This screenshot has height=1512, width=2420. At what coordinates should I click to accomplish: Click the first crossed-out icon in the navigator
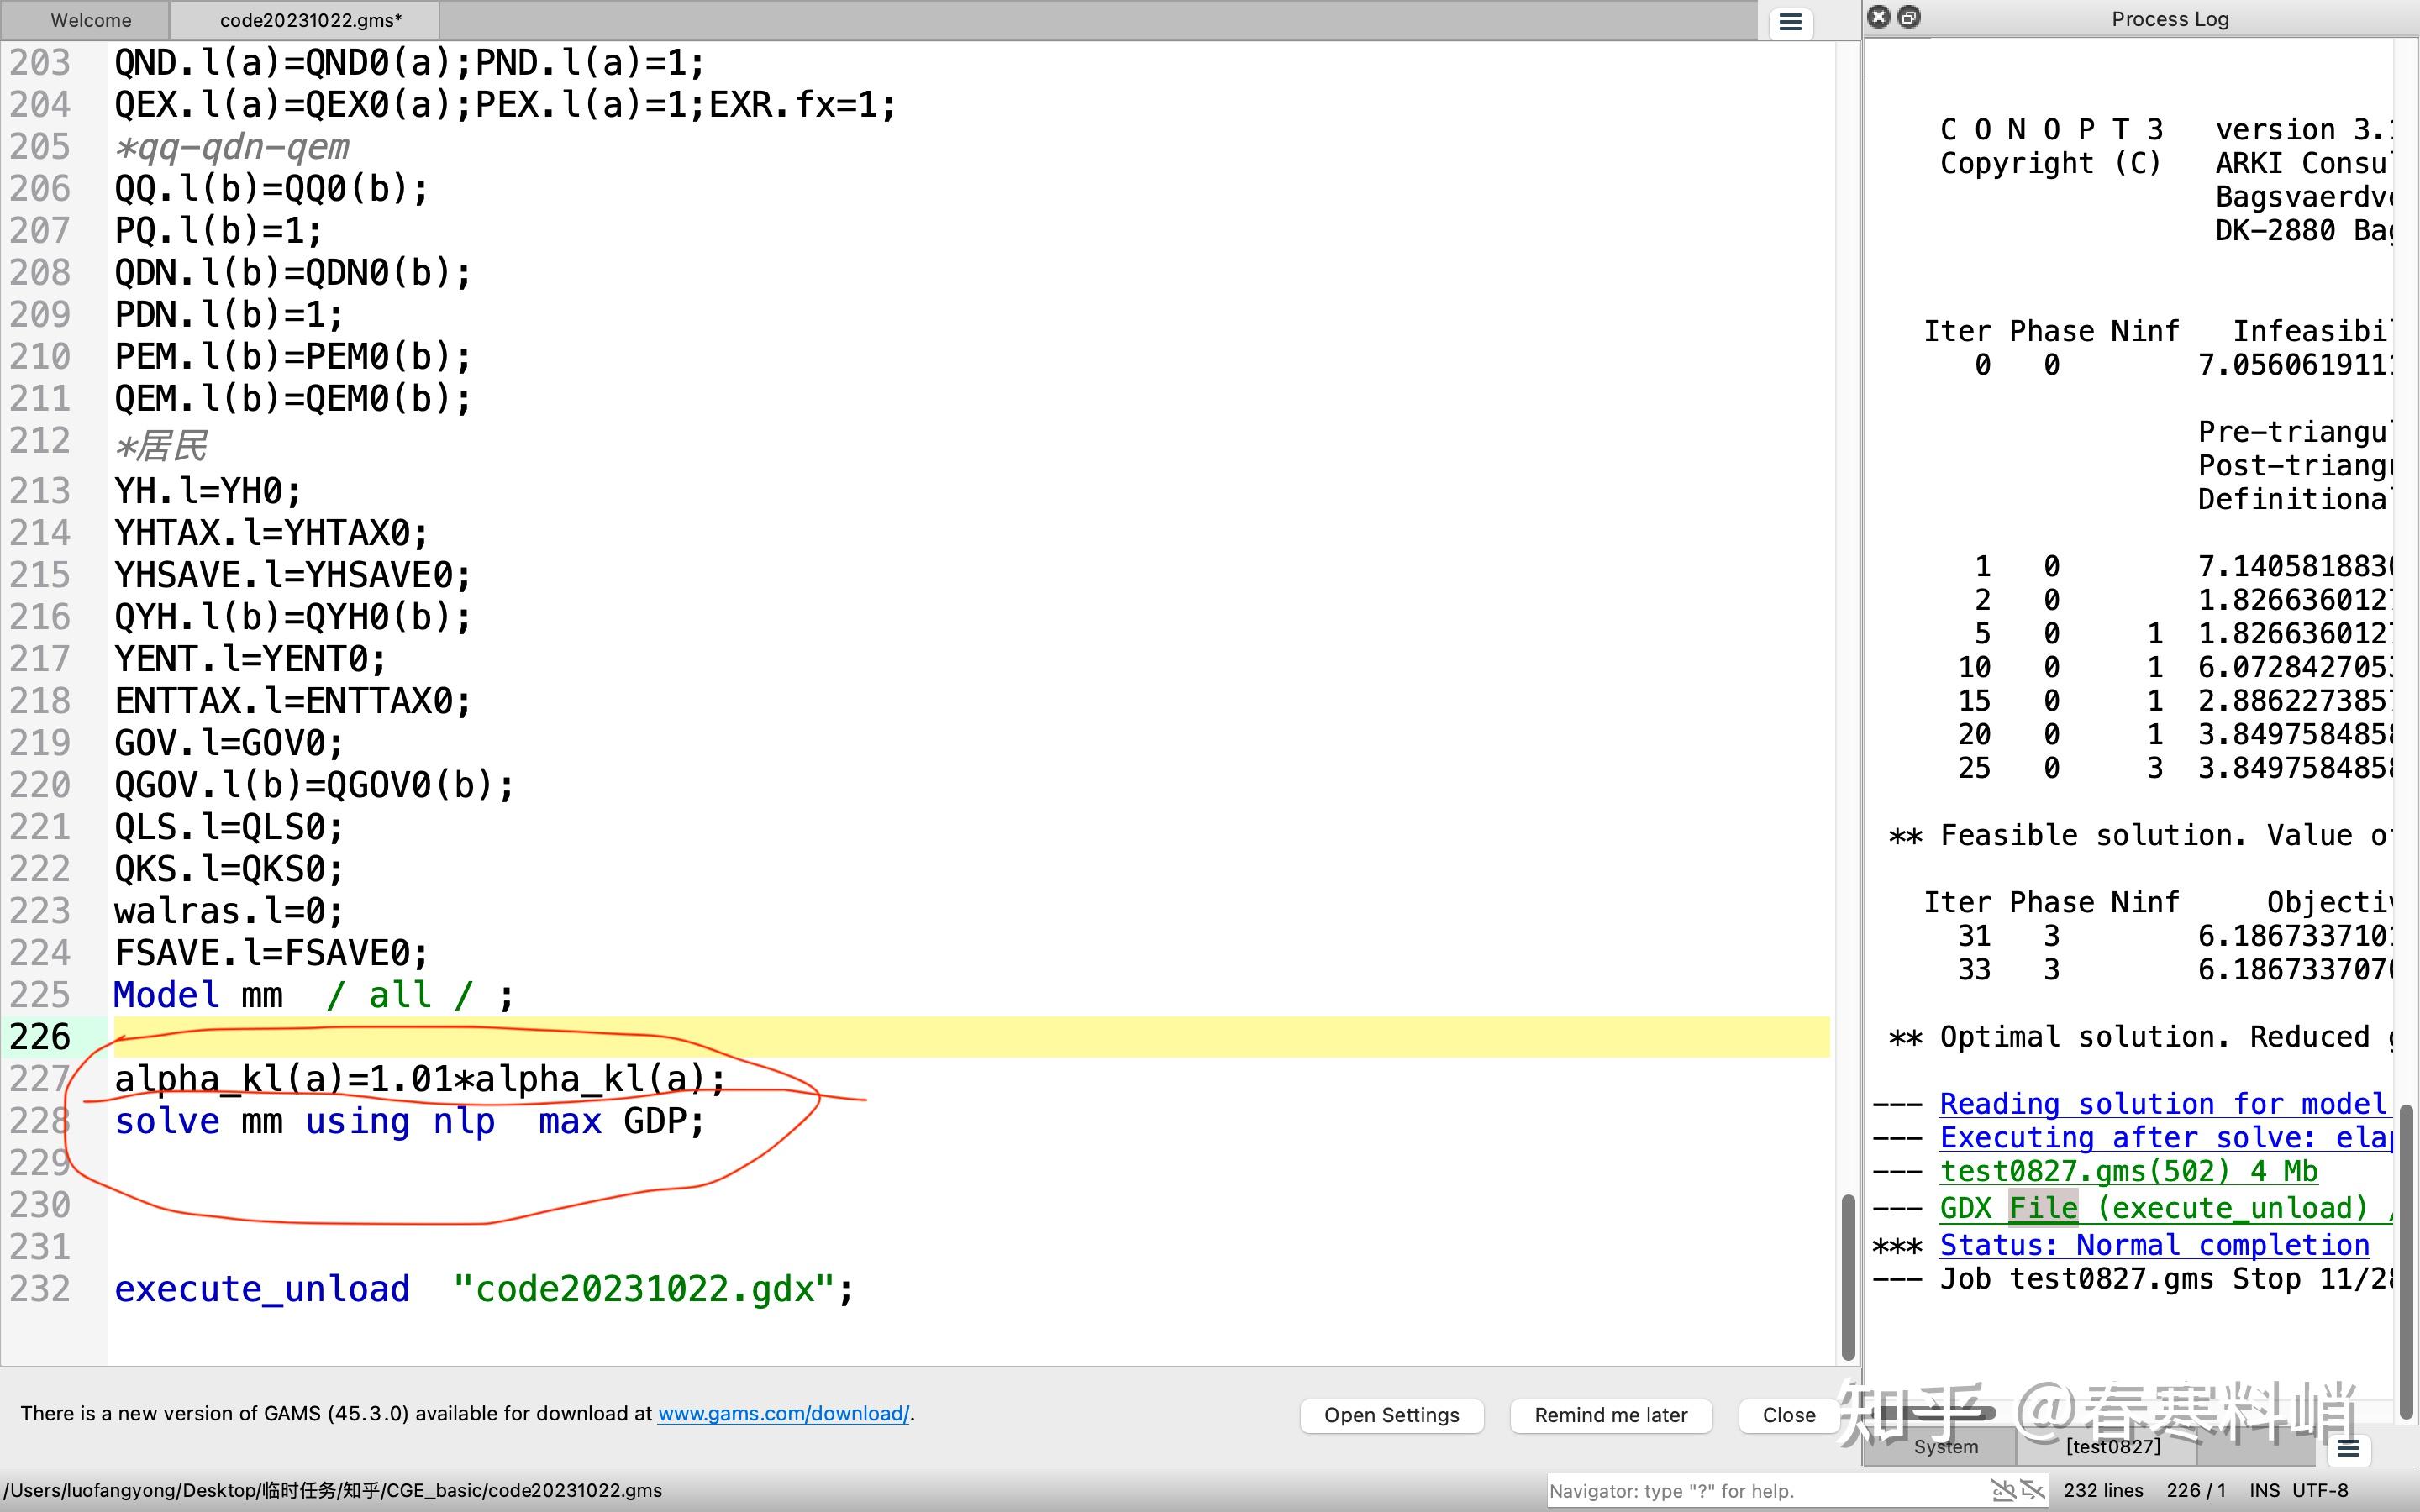(2003, 1490)
